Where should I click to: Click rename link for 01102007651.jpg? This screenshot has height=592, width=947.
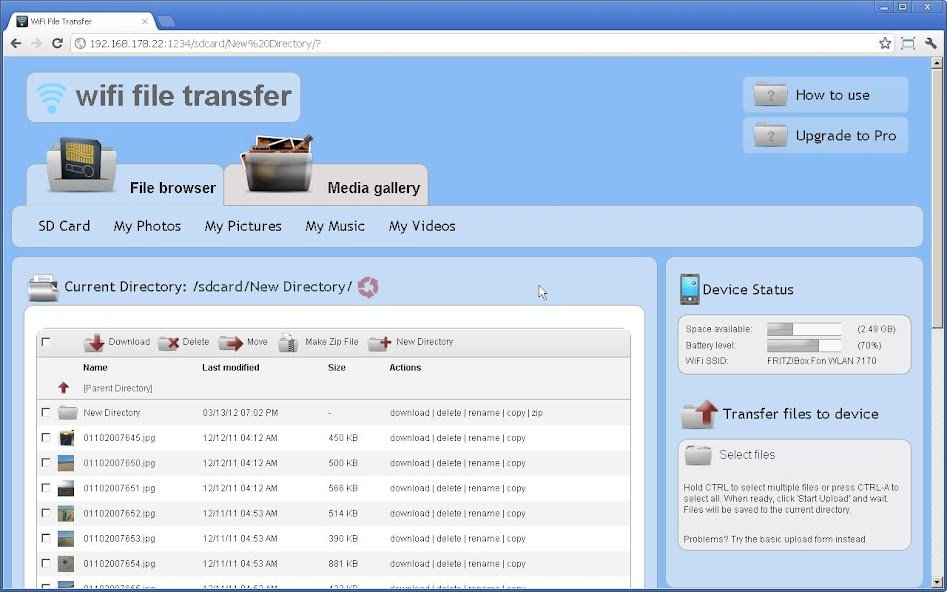(x=484, y=488)
